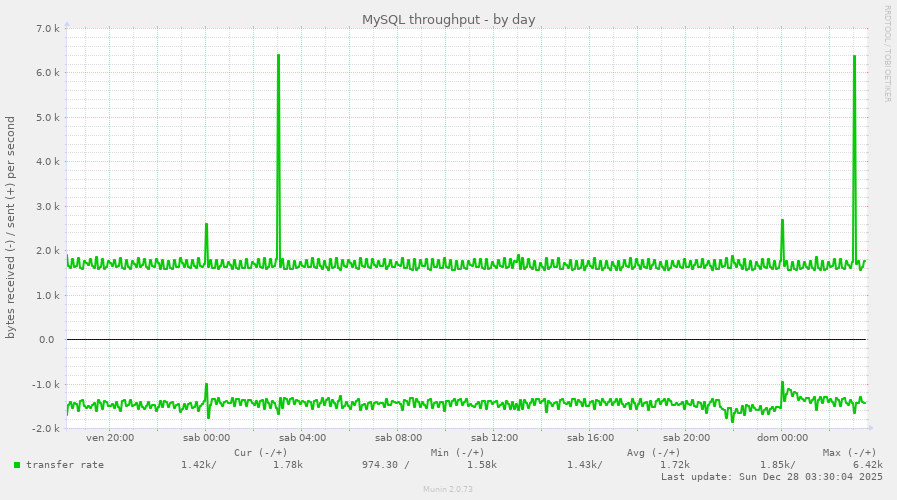Click the tall sent spike after sab 00:00
The image size is (897, 500).
point(279,157)
